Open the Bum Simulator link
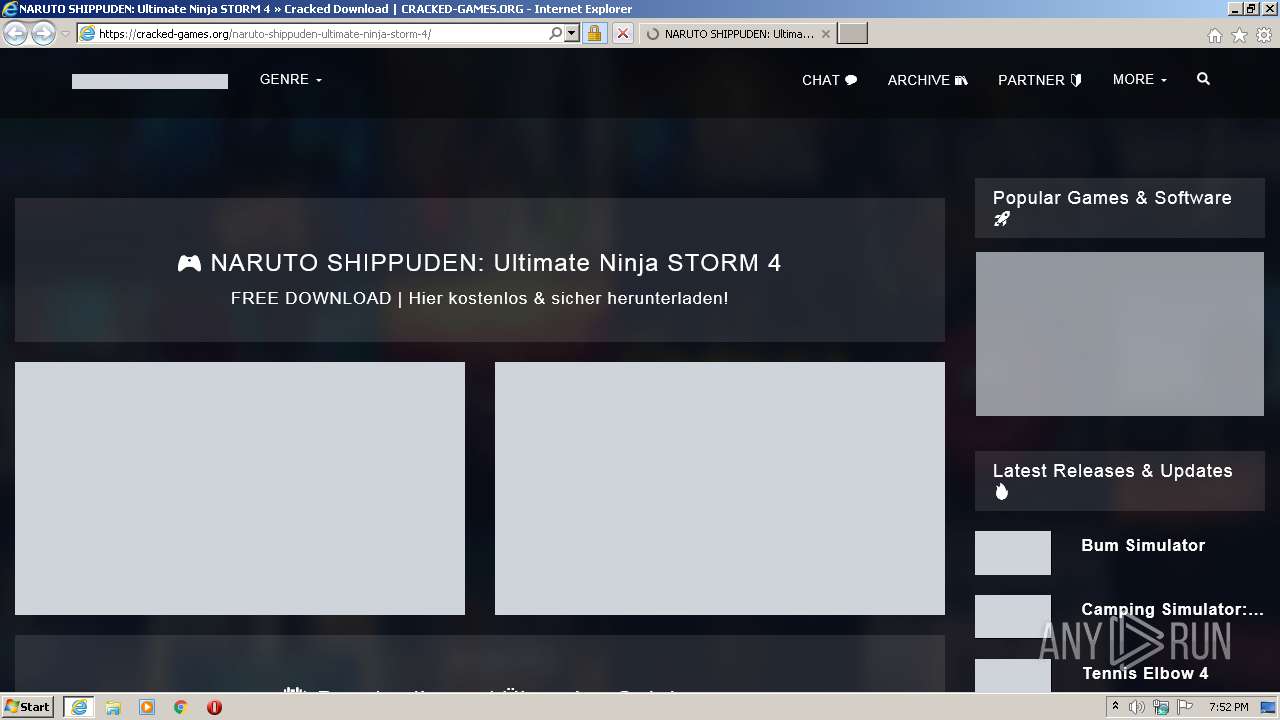The width and height of the screenshot is (1280, 720). click(1143, 545)
